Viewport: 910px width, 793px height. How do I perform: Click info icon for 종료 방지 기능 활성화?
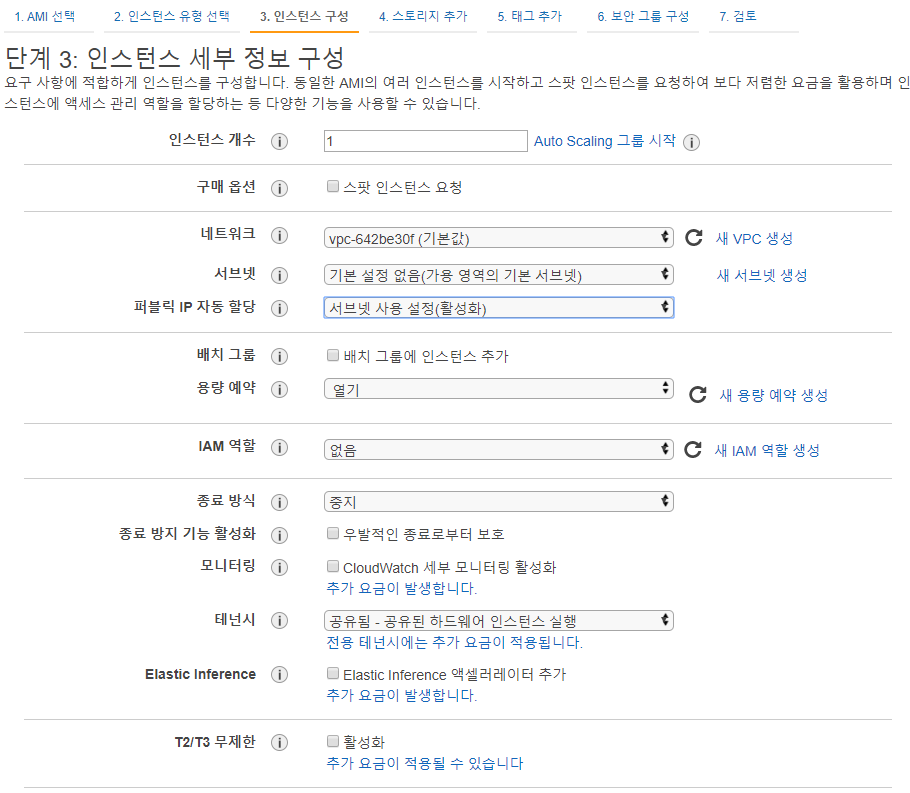pyautogui.click(x=279, y=535)
